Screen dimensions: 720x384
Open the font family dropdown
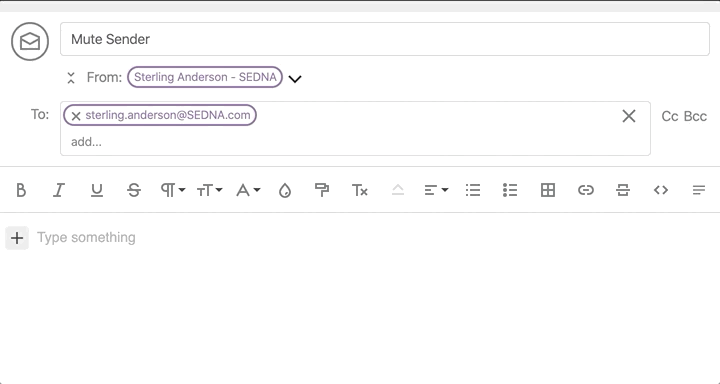click(x=248, y=190)
